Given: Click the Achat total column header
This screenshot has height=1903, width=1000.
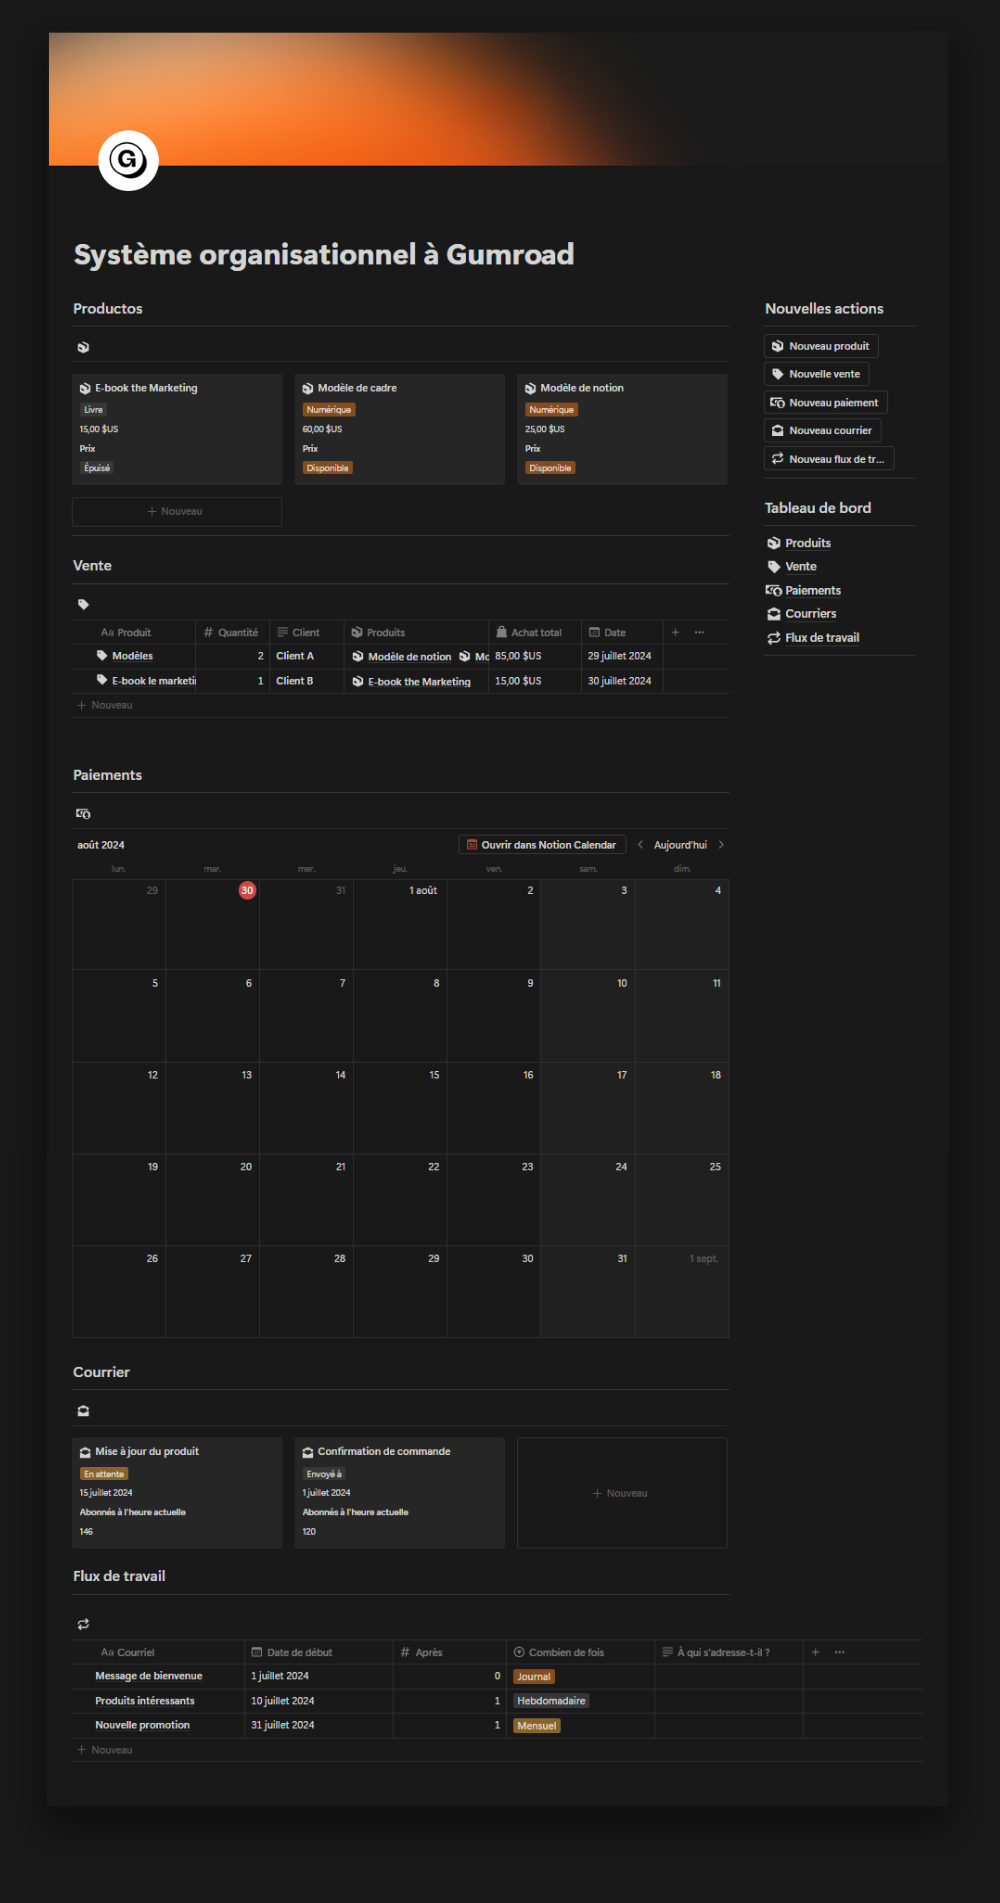Looking at the screenshot, I should (535, 632).
